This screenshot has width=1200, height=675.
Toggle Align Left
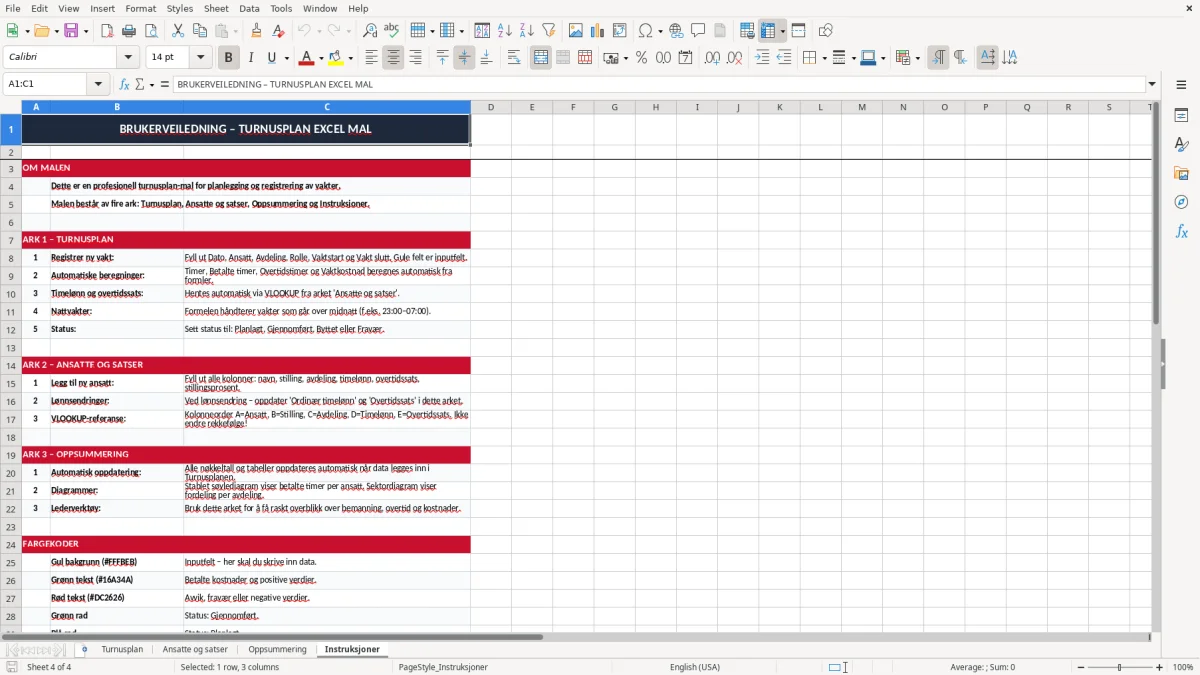[x=371, y=58]
